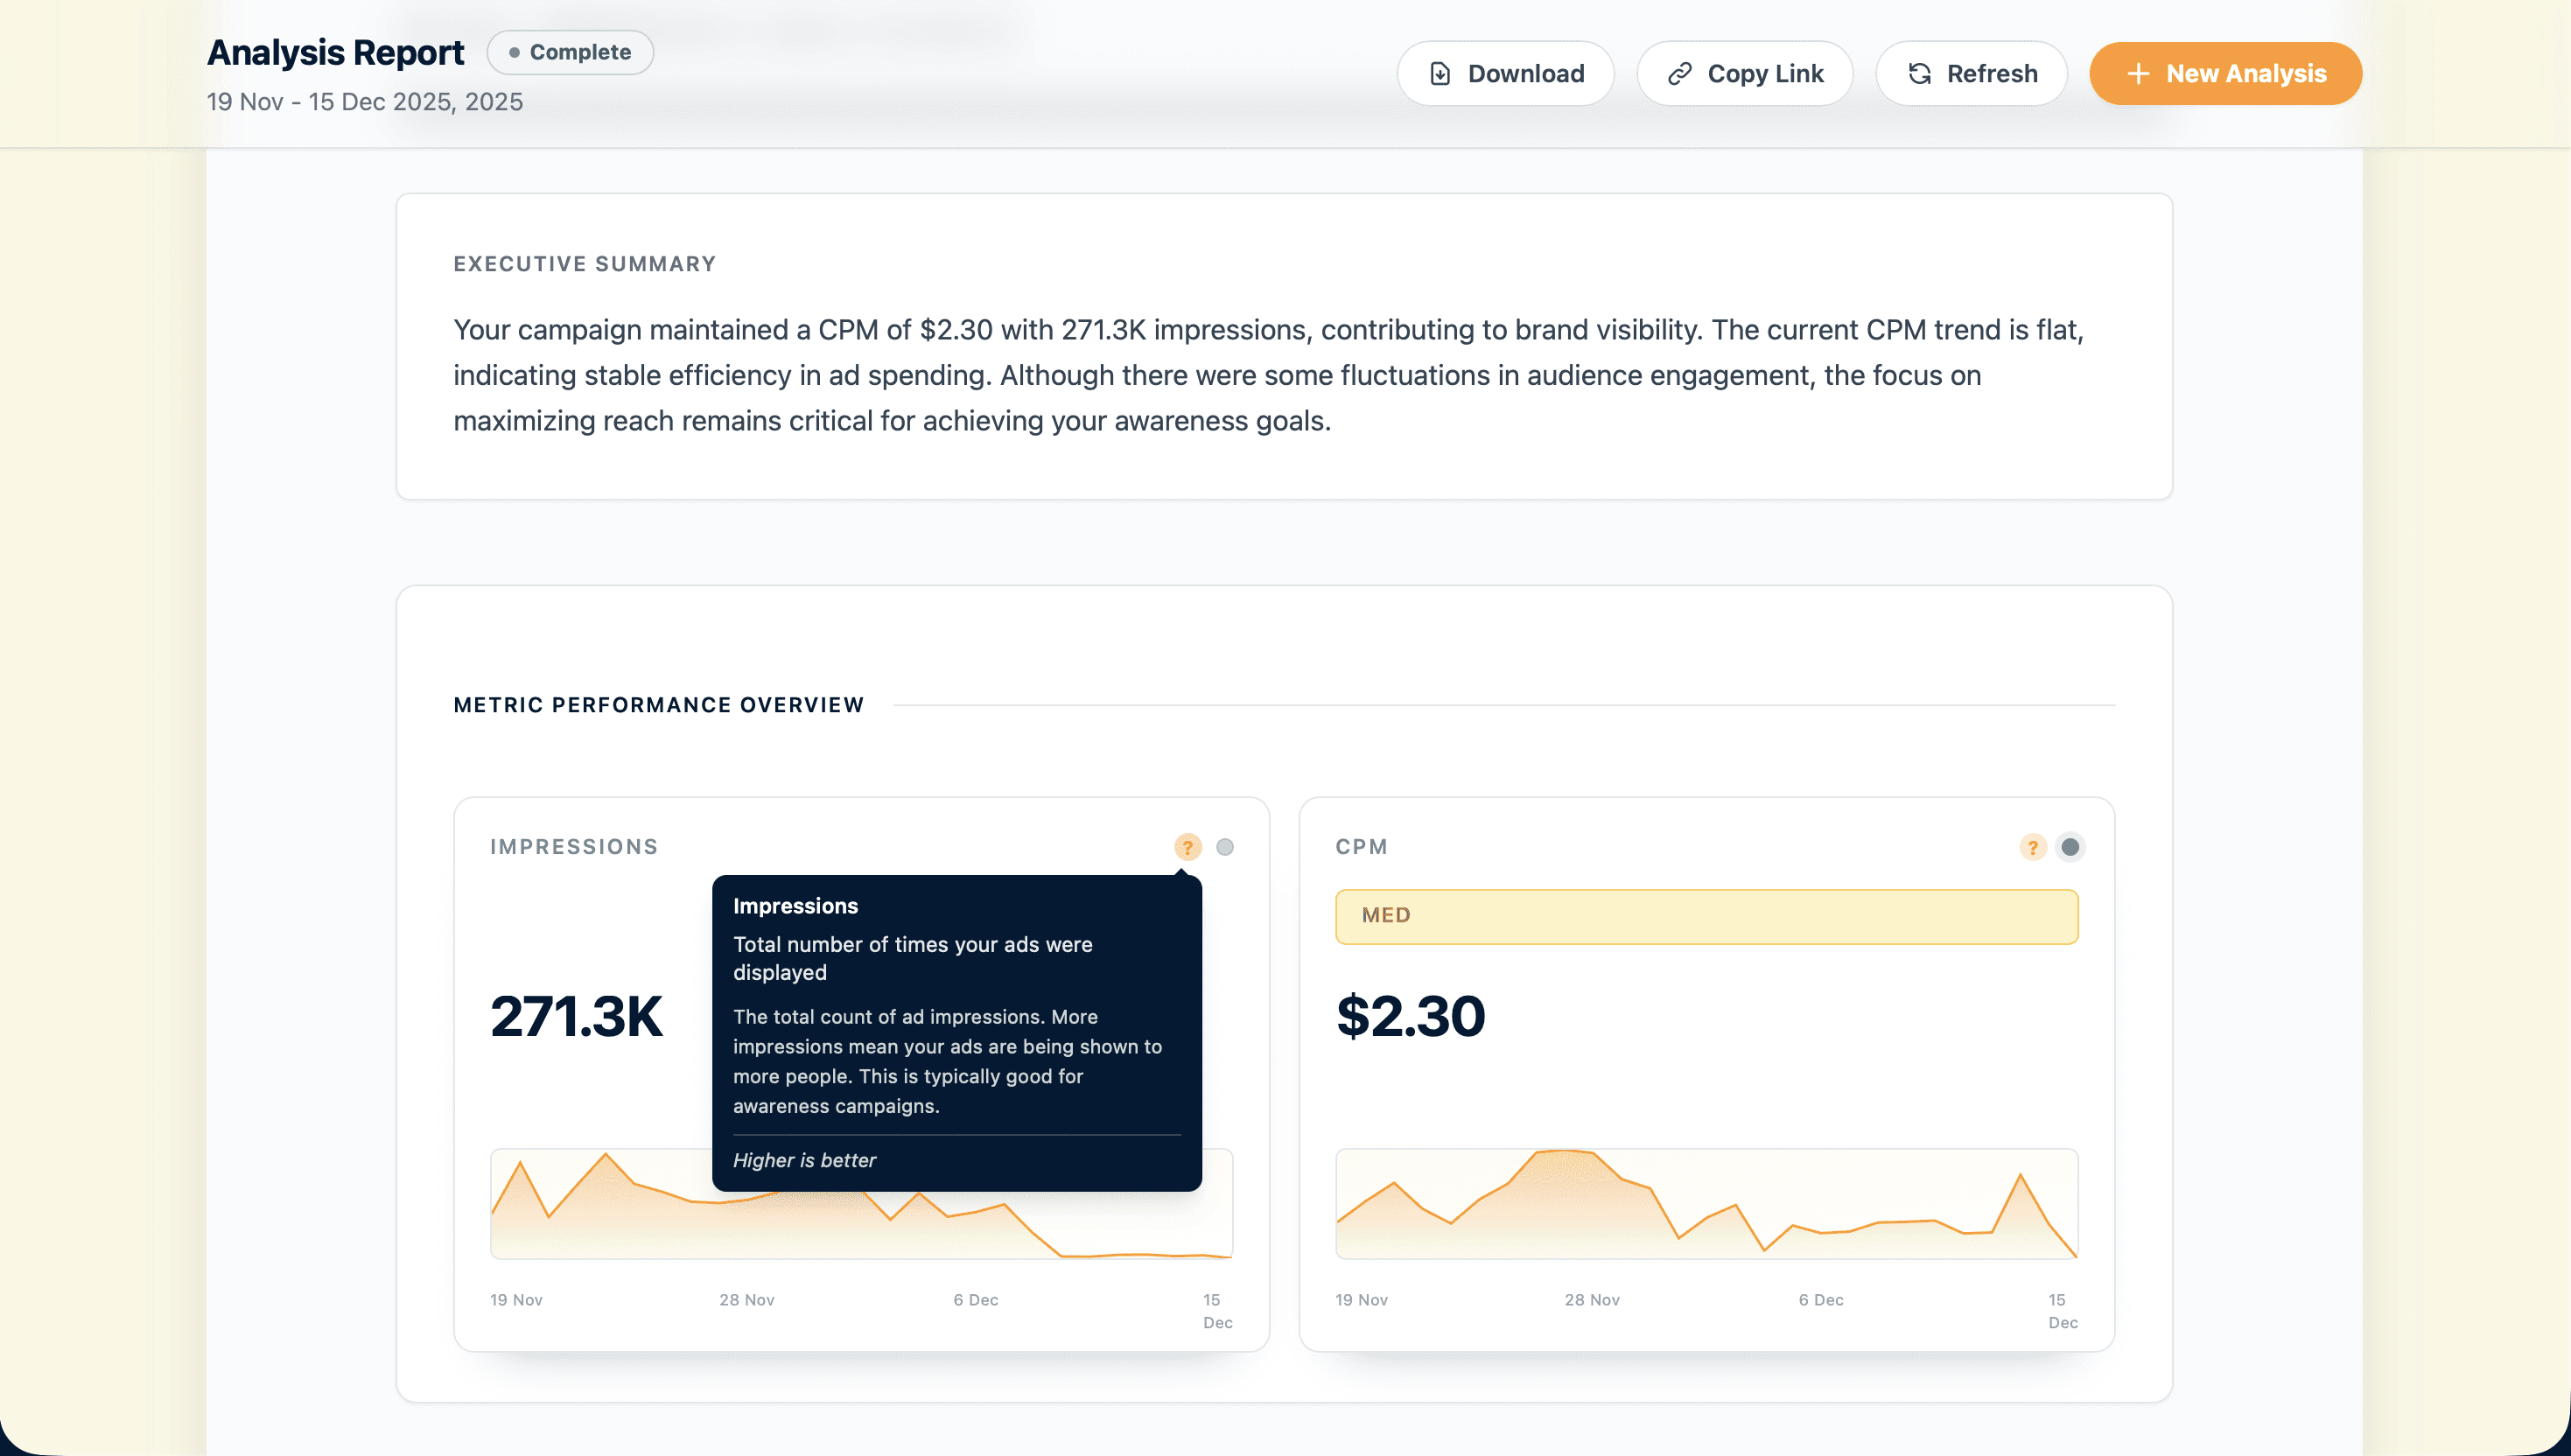Click the Executive Summary heading
This screenshot has height=1456, width=2571.
585,264
